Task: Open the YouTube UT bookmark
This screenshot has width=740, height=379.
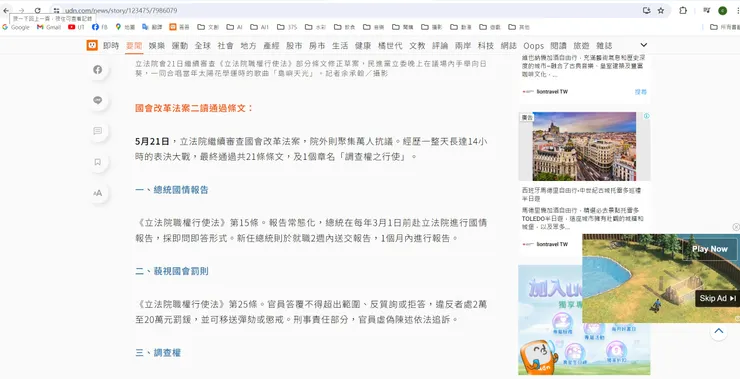Action: click(x=76, y=27)
